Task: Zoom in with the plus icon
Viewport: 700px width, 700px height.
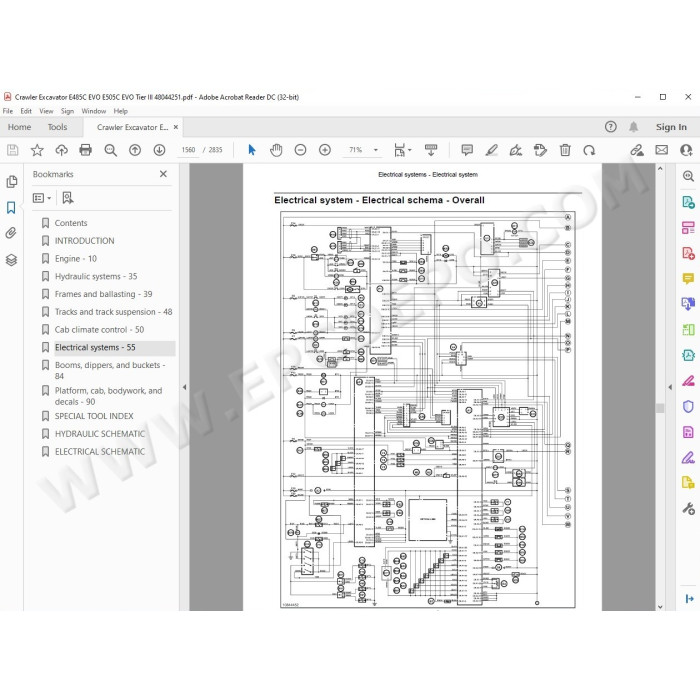Action: click(325, 150)
